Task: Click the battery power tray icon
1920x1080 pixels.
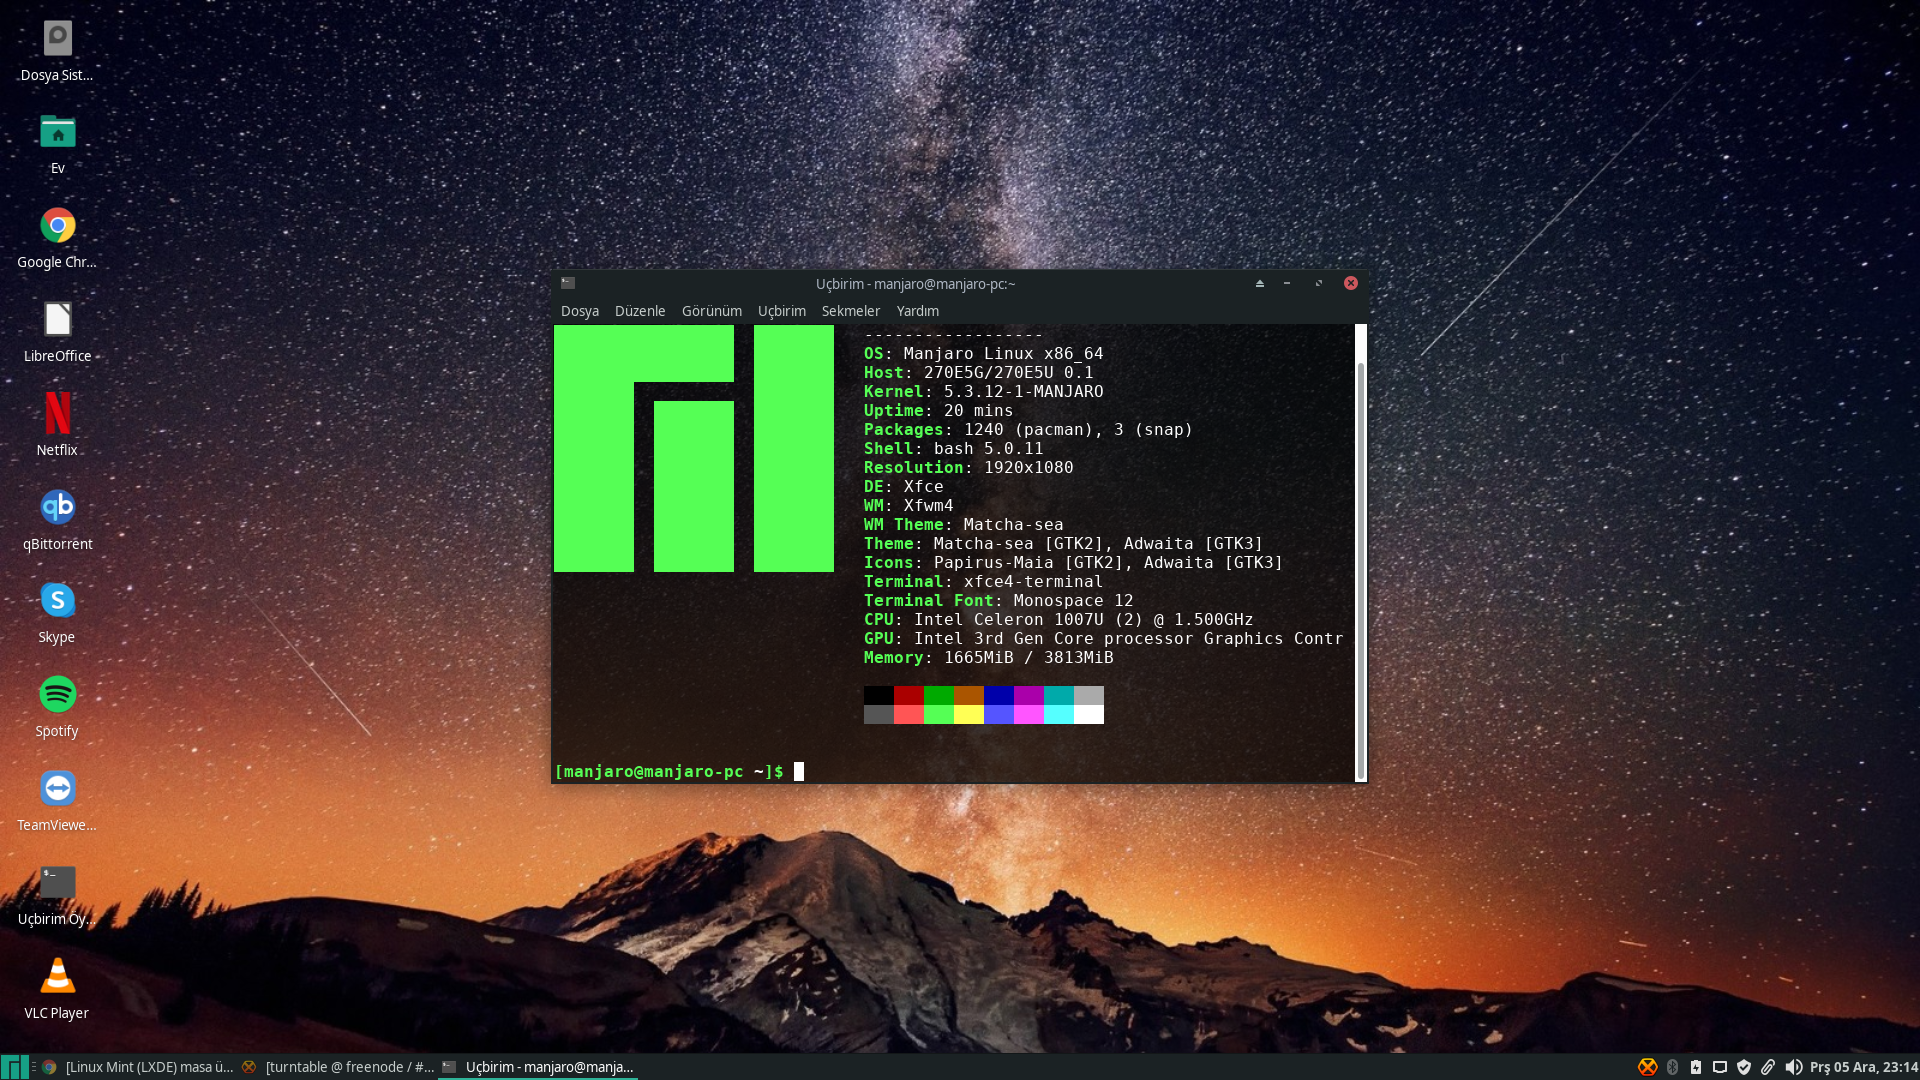Action: click(1696, 1067)
